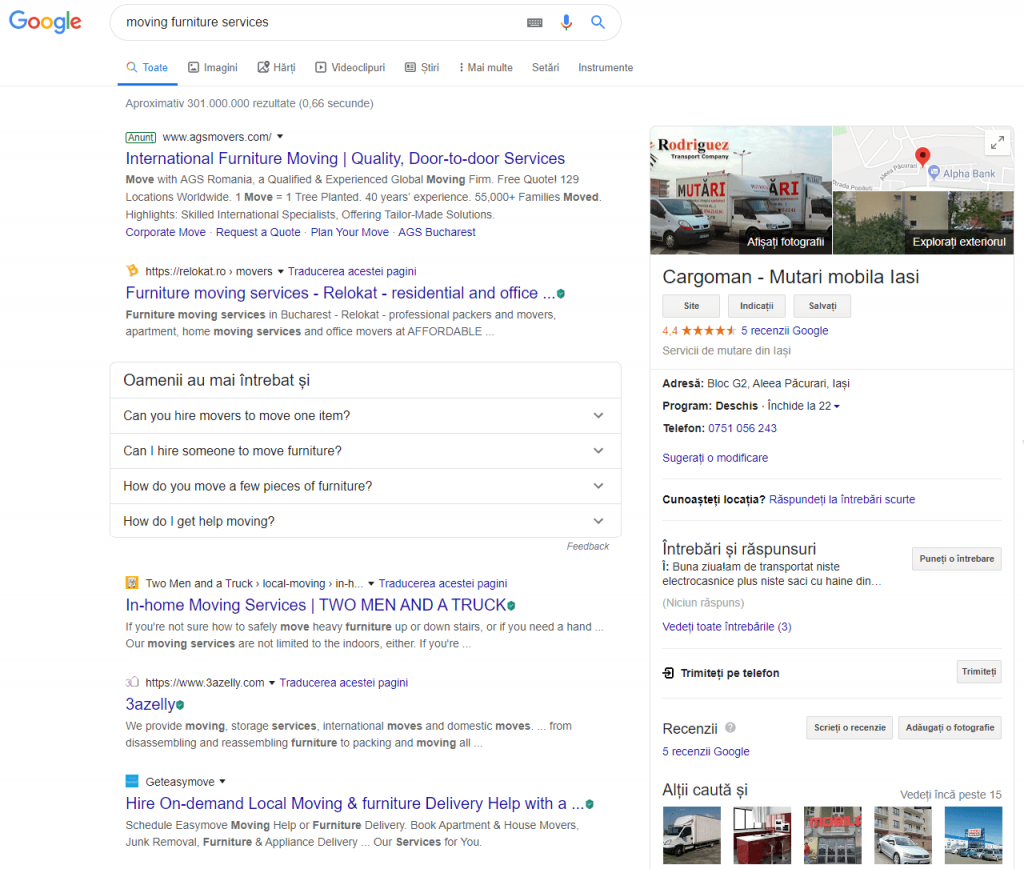The width and height of the screenshot is (1024, 869).
Task: Open the Instrumente options
Action: tap(605, 68)
